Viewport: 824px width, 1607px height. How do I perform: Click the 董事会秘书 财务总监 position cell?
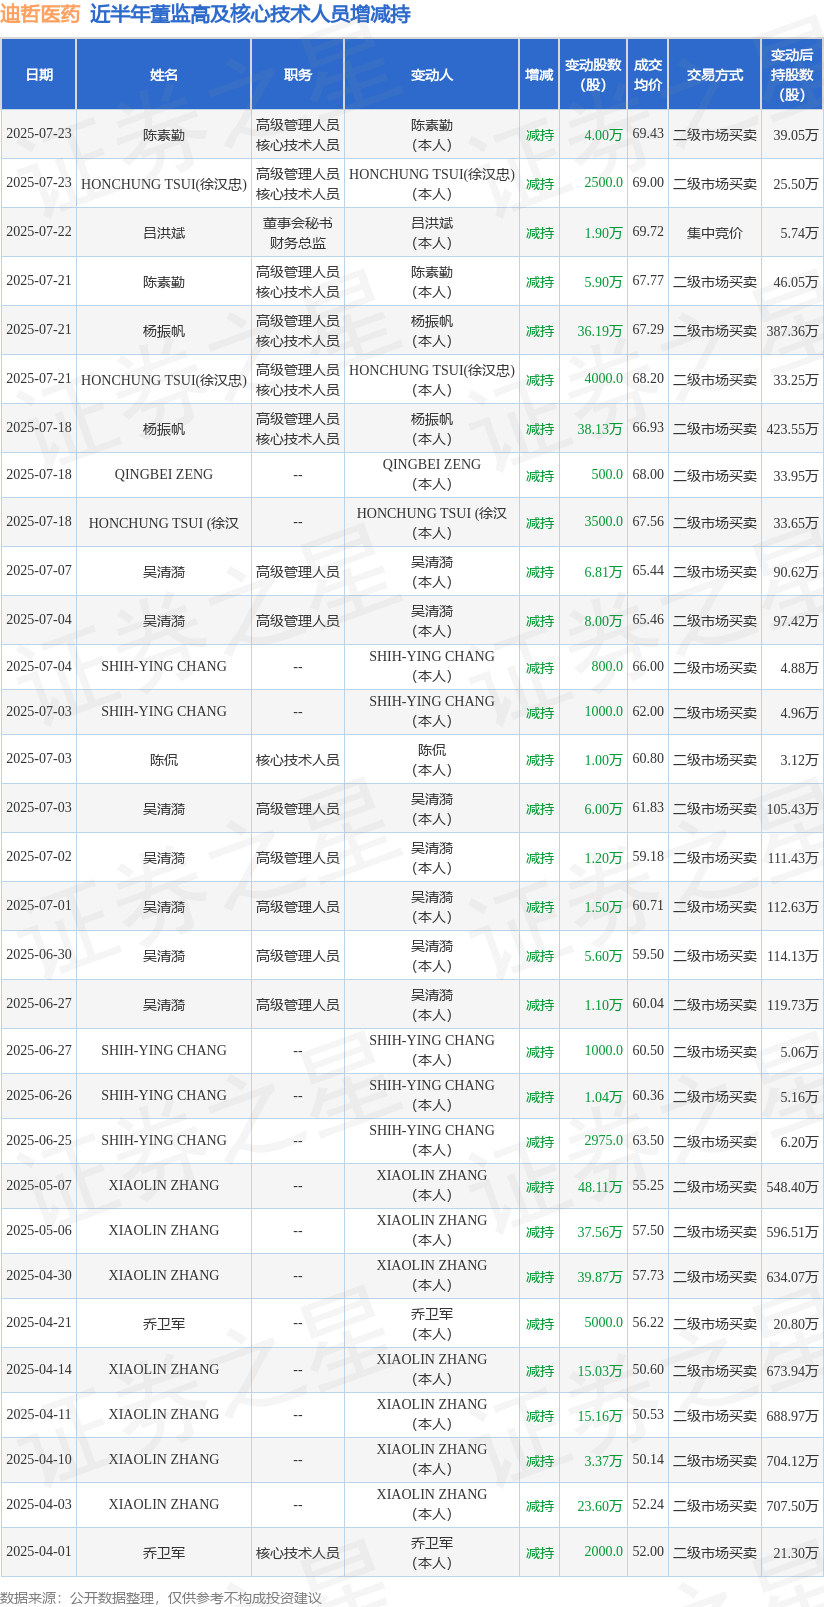point(298,233)
